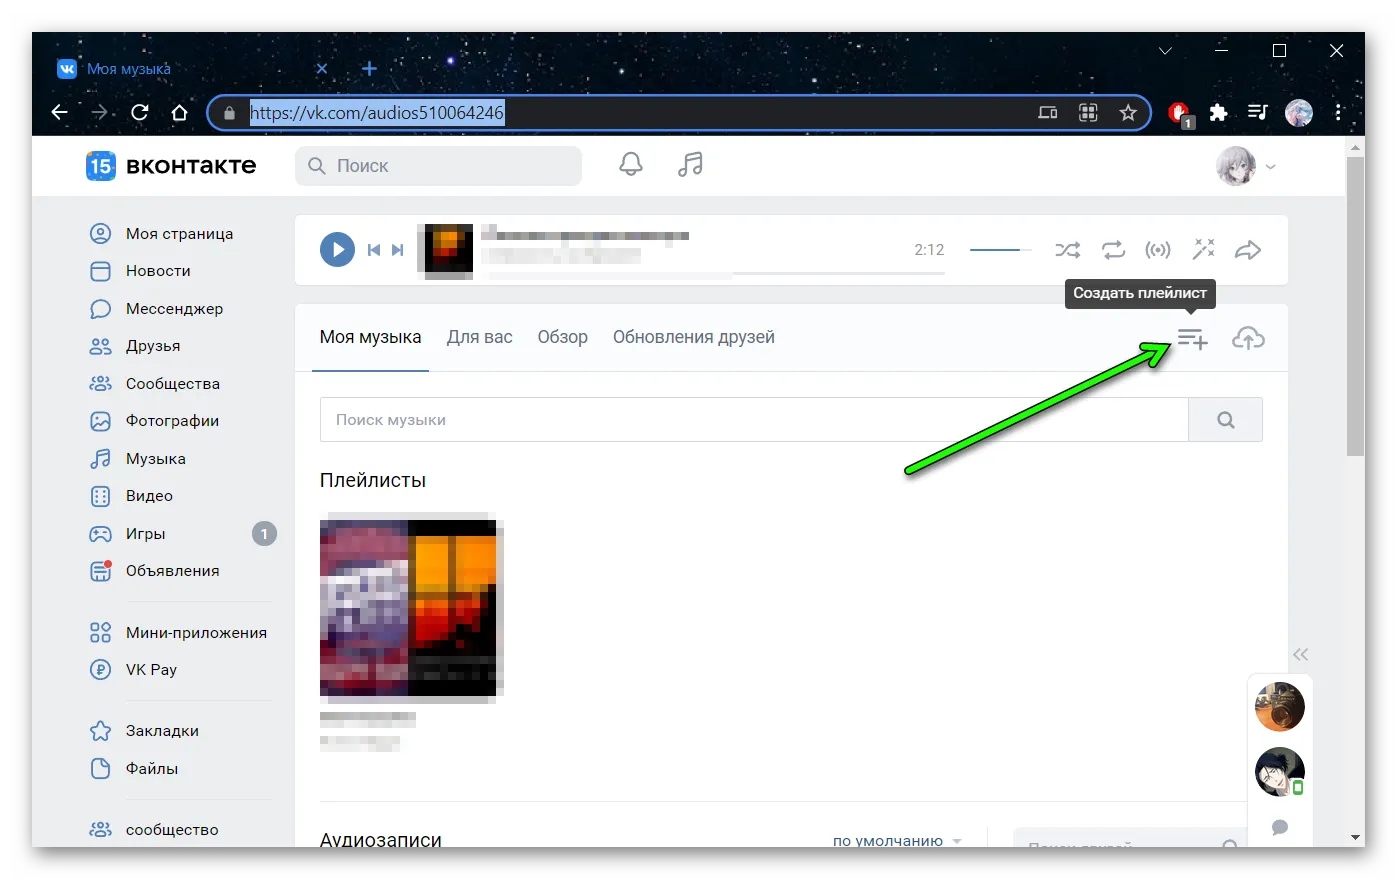1397x881 pixels.
Task: Open Объявления in the sidebar
Action: click(172, 571)
